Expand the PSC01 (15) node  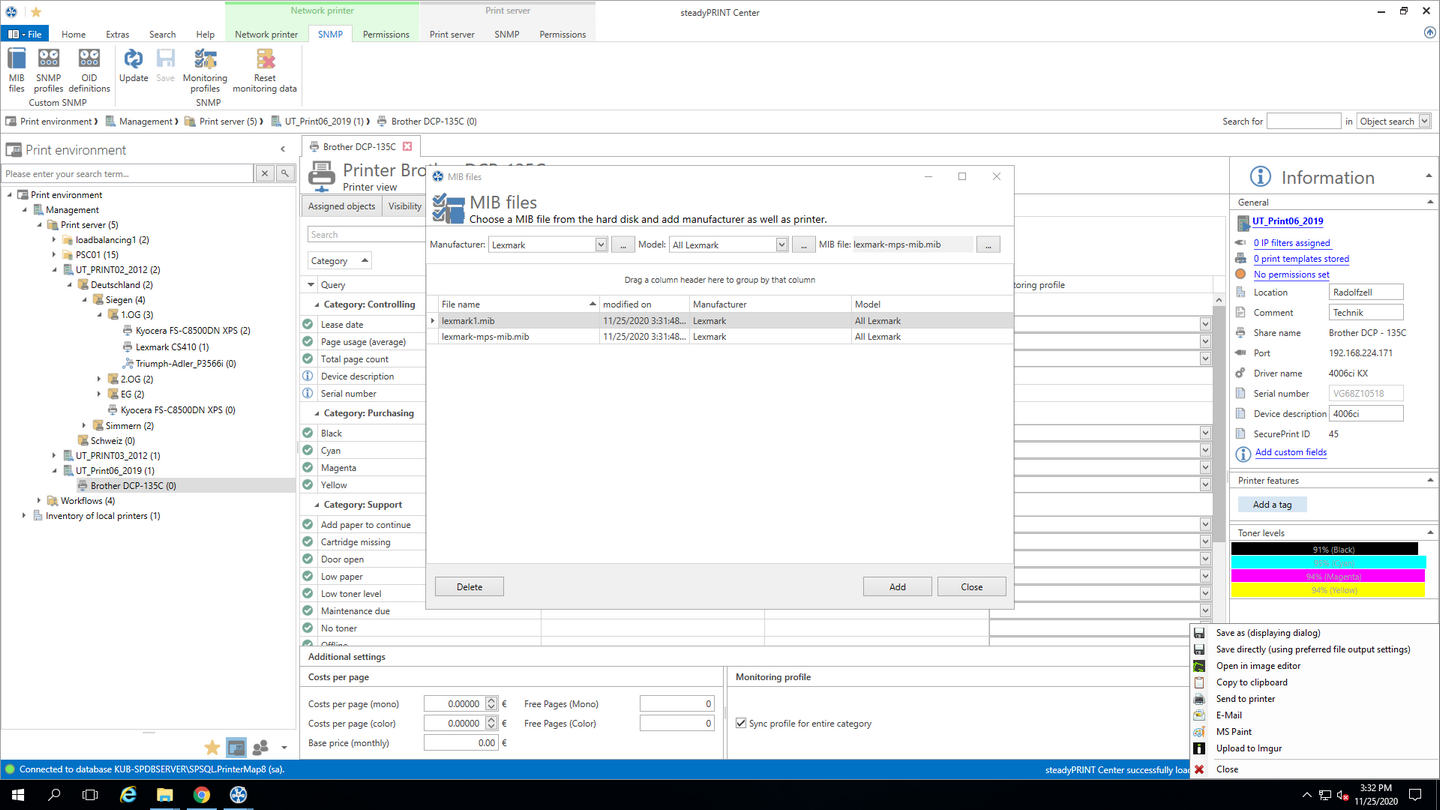(55, 255)
